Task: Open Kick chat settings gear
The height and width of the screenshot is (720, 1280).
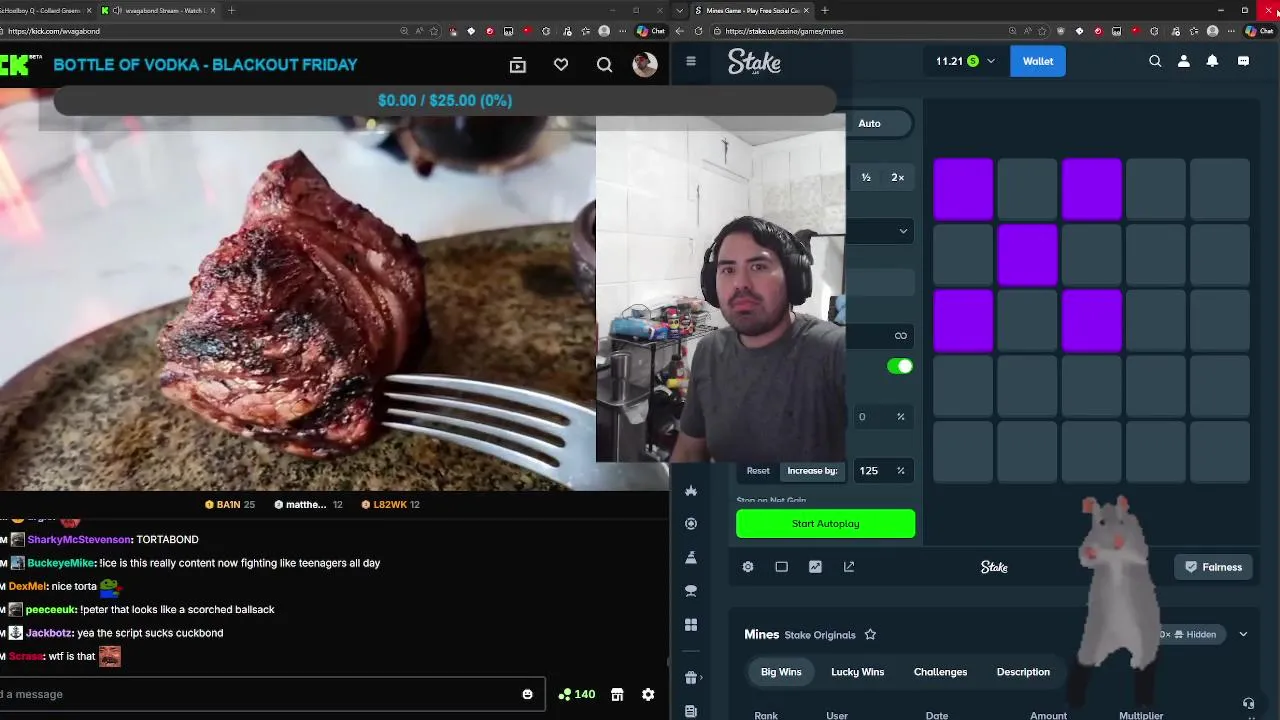Action: 648,695
